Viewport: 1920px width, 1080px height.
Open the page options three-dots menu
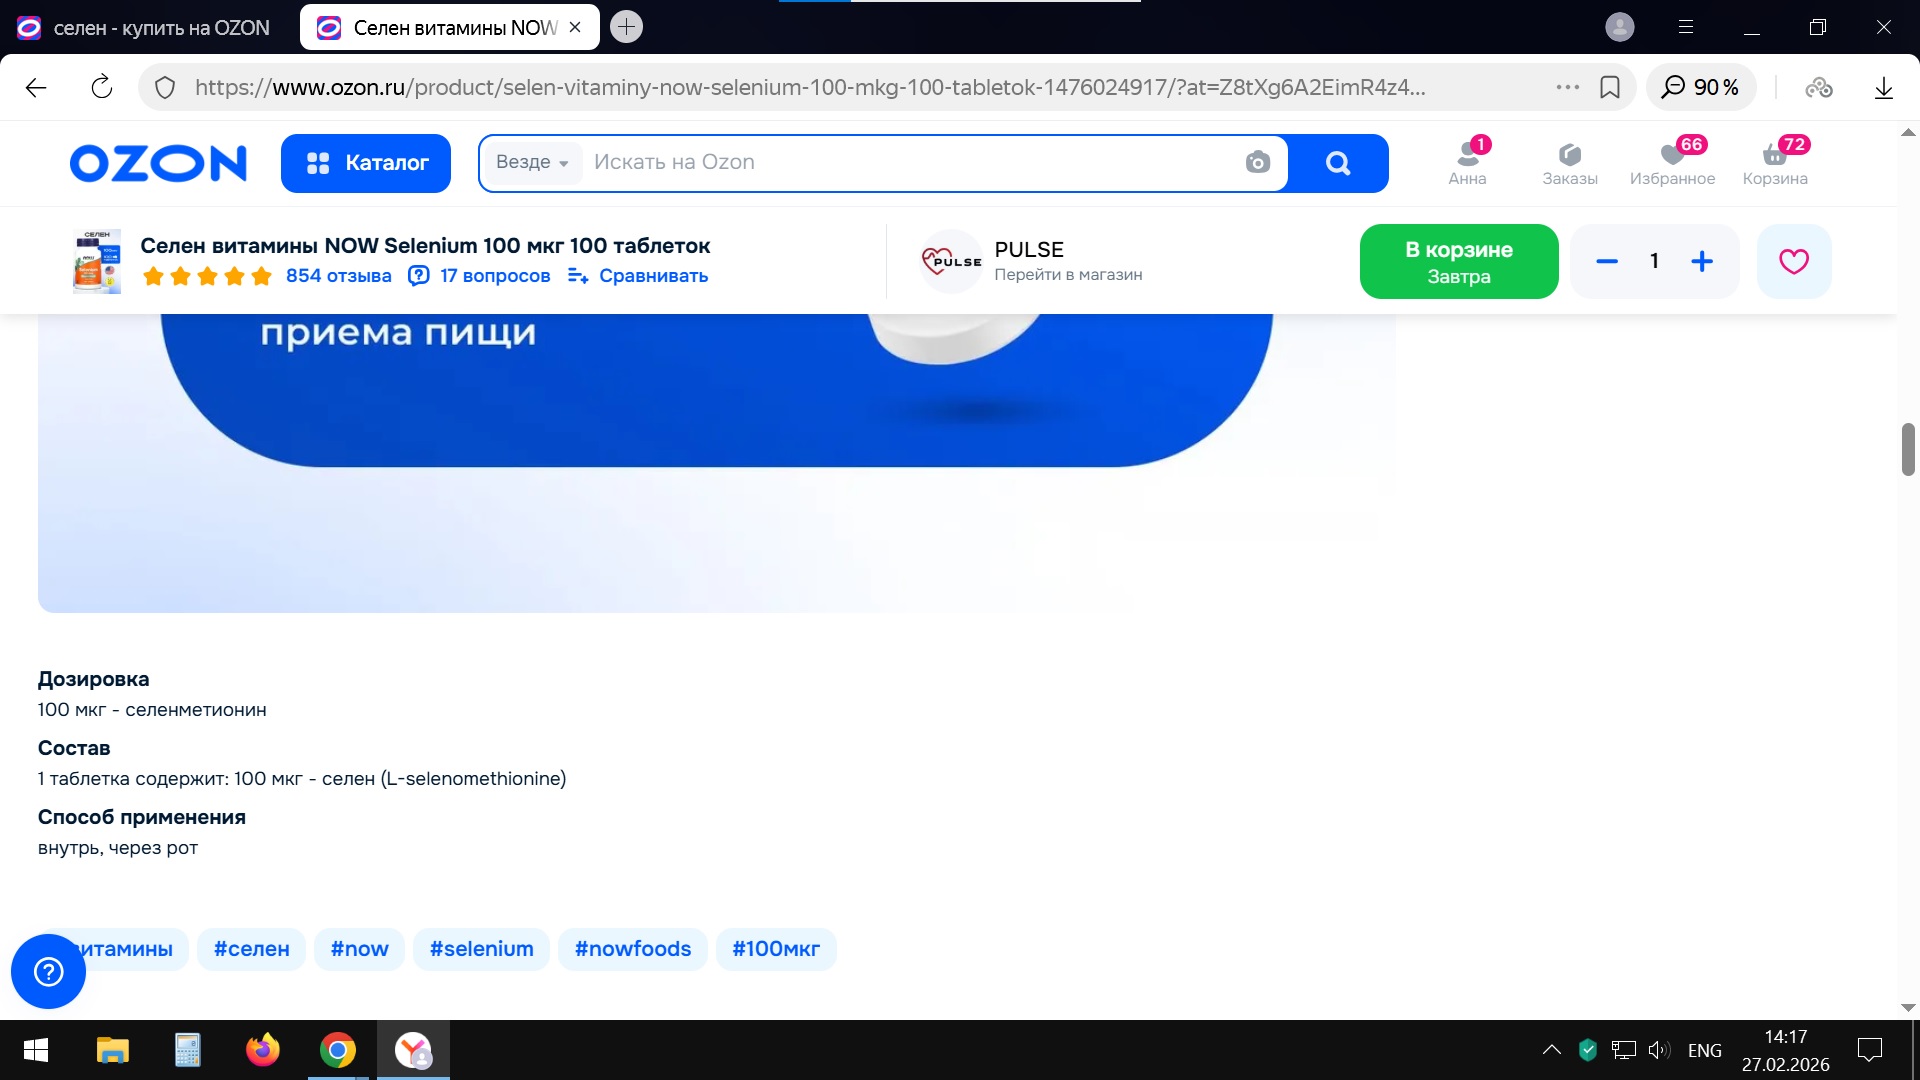[1567, 88]
